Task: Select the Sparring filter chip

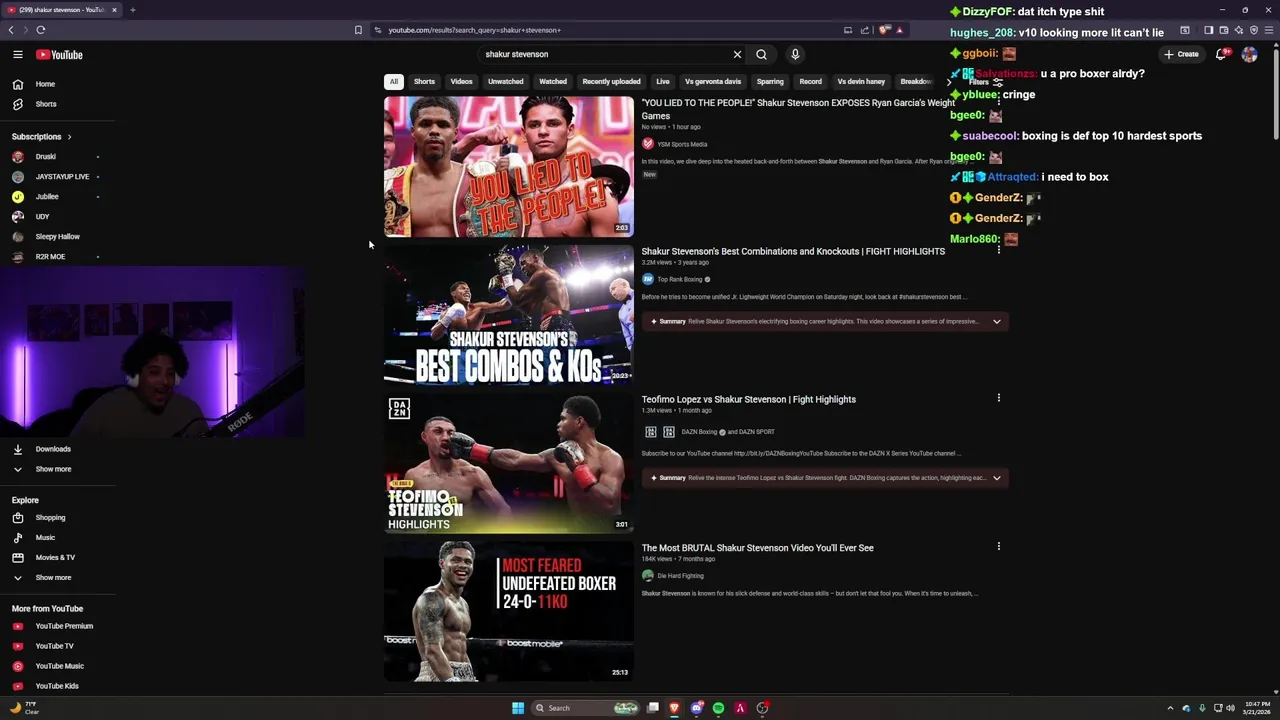Action: pos(770,82)
